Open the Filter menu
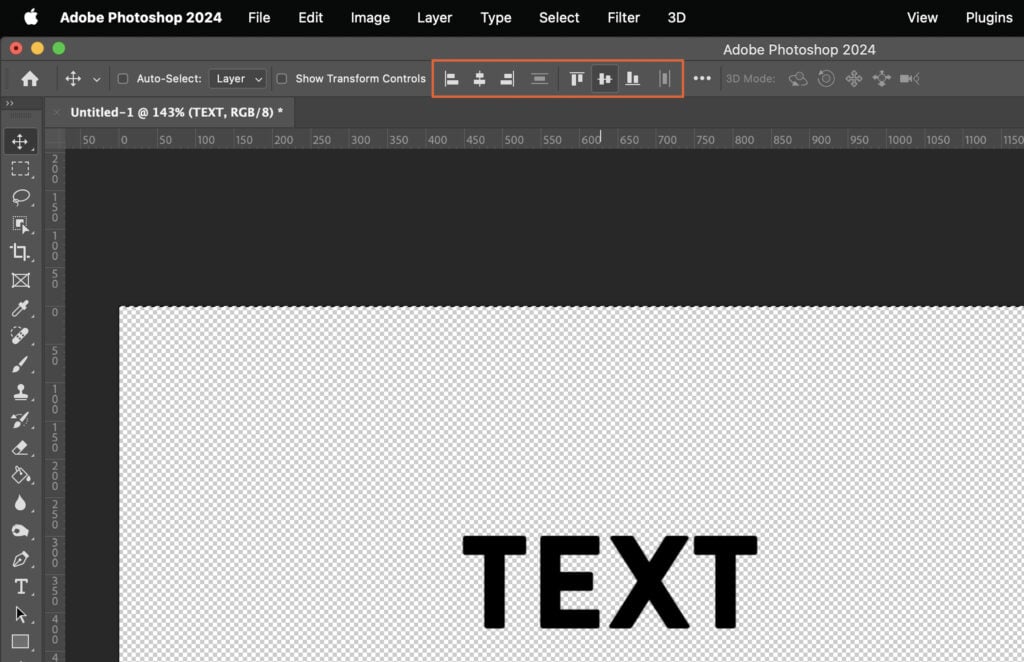This screenshot has height=662, width=1024. 623,17
